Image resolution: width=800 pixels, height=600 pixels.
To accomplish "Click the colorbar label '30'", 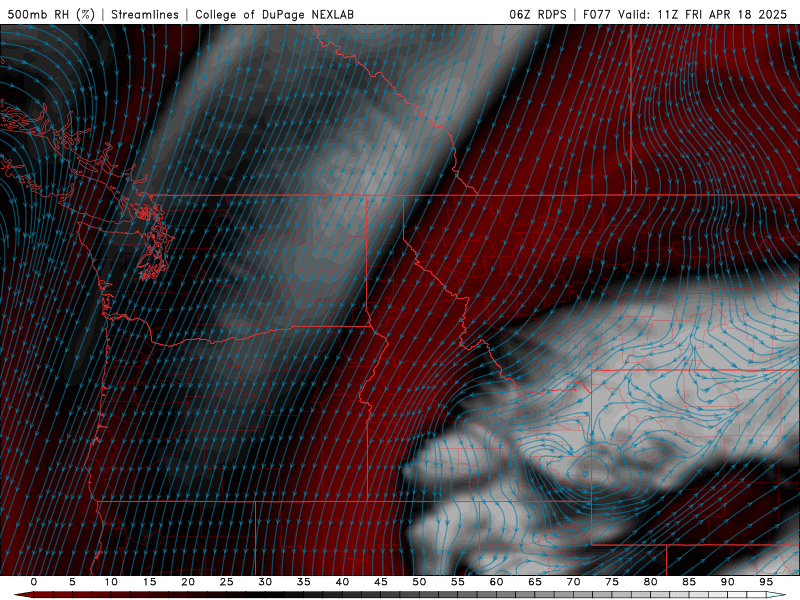I will 265,582.
